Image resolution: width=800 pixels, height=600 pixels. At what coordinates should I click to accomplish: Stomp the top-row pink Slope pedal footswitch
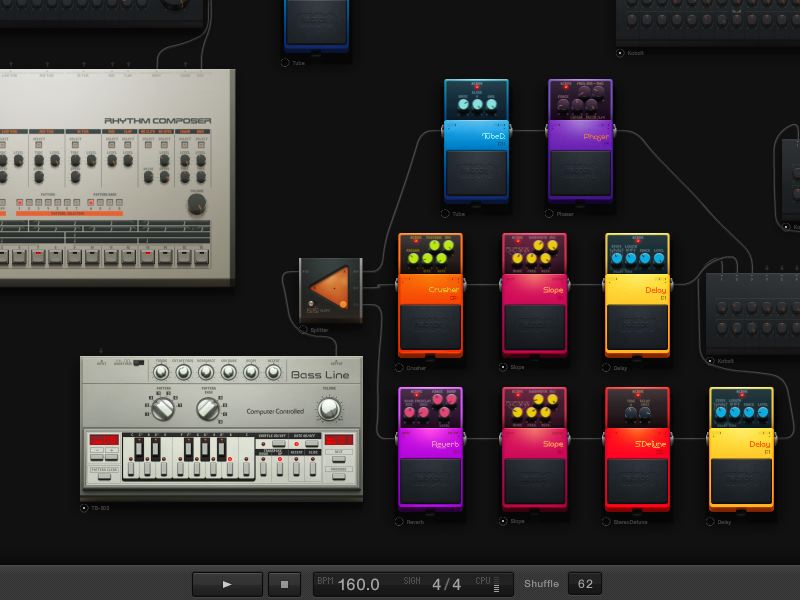pyautogui.click(x=534, y=327)
